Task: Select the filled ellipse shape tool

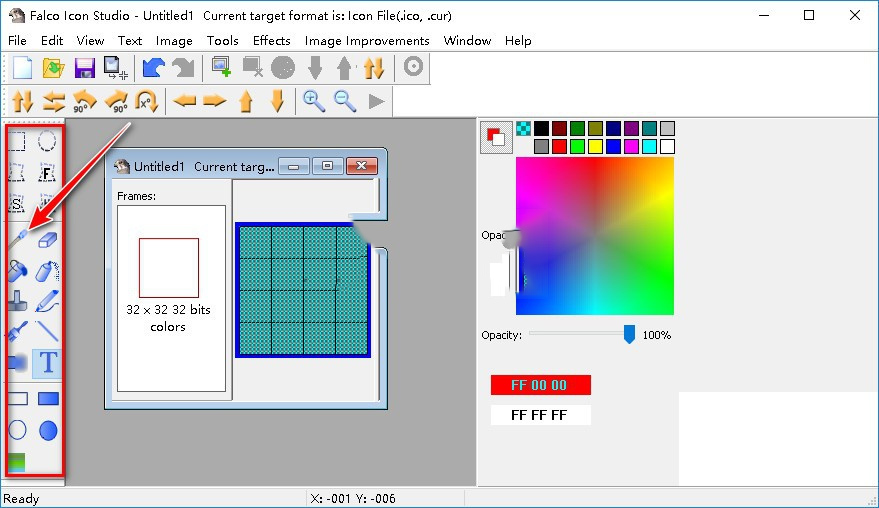Action: coord(48,430)
